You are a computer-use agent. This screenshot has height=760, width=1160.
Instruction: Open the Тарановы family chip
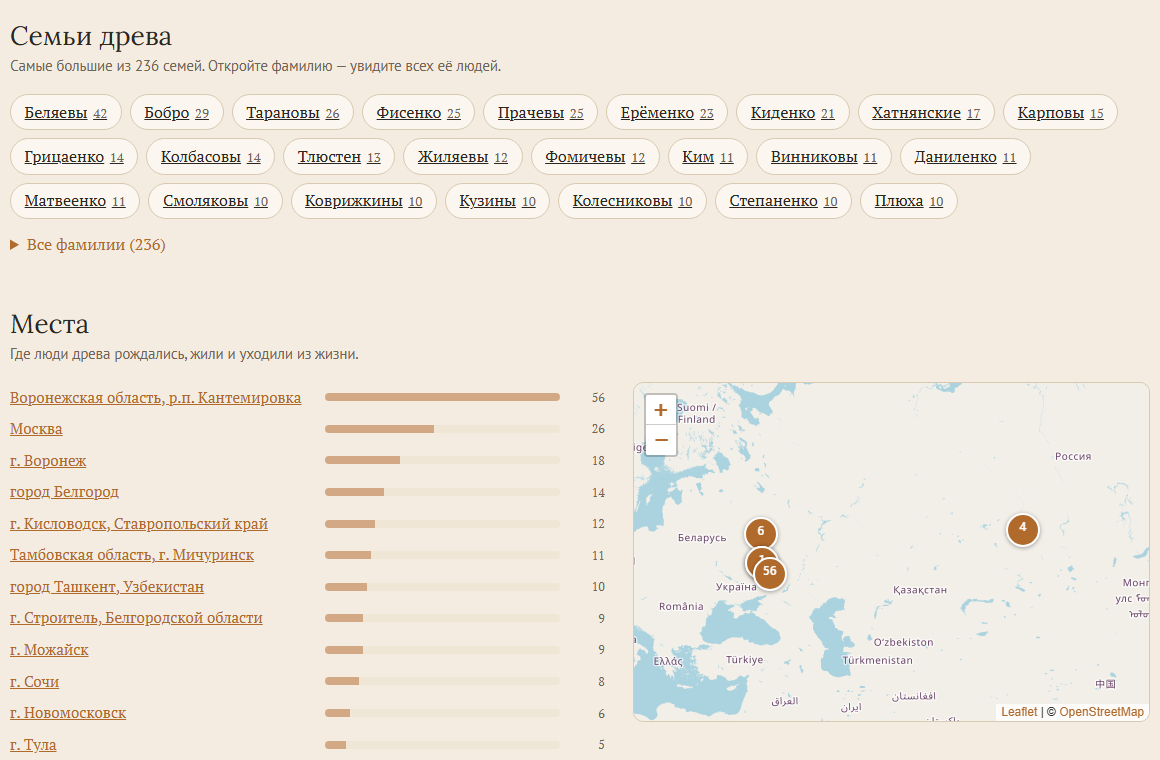point(293,112)
